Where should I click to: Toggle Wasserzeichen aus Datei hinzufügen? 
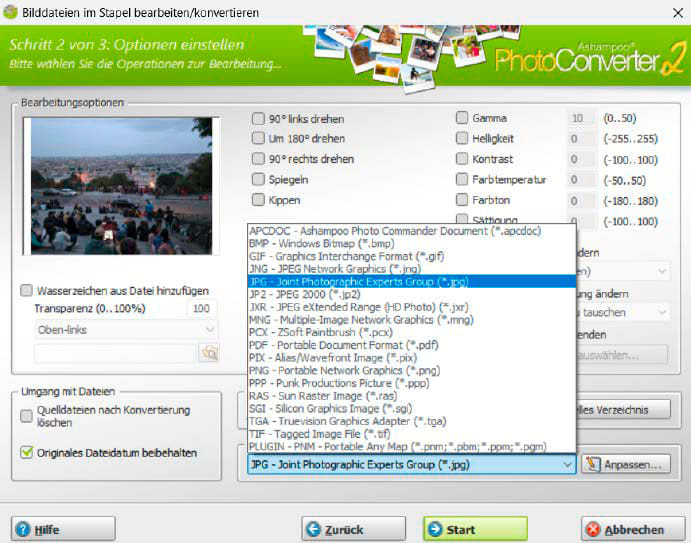click(26, 290)
